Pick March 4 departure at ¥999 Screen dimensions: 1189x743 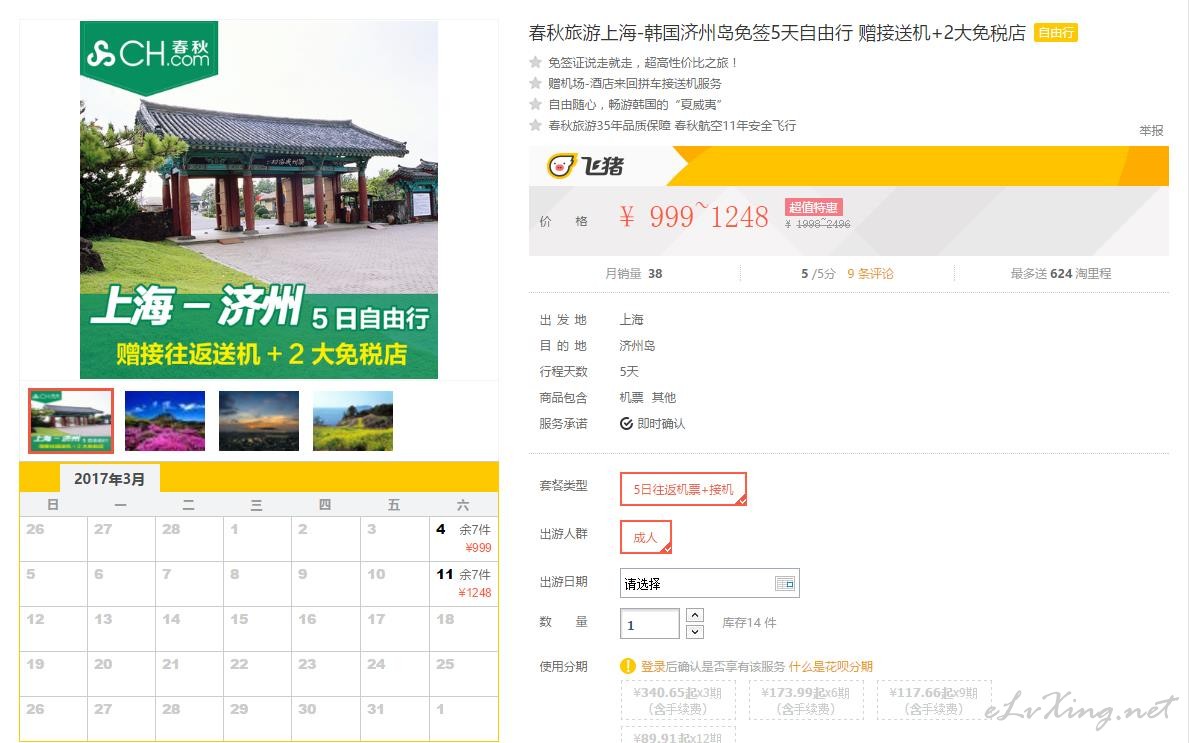click(463, 538)
